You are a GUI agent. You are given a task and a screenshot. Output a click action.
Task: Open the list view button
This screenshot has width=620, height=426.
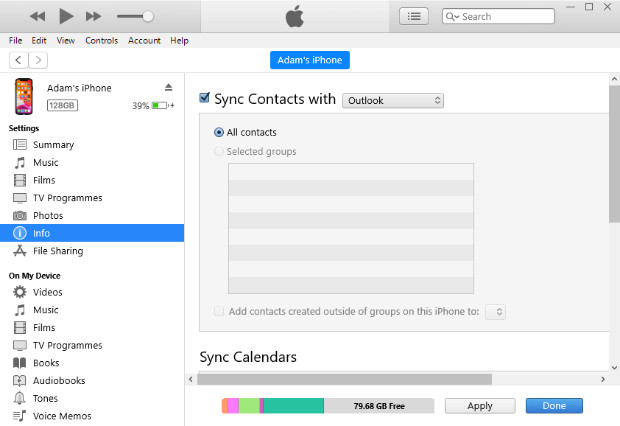(x=414, y=17)
